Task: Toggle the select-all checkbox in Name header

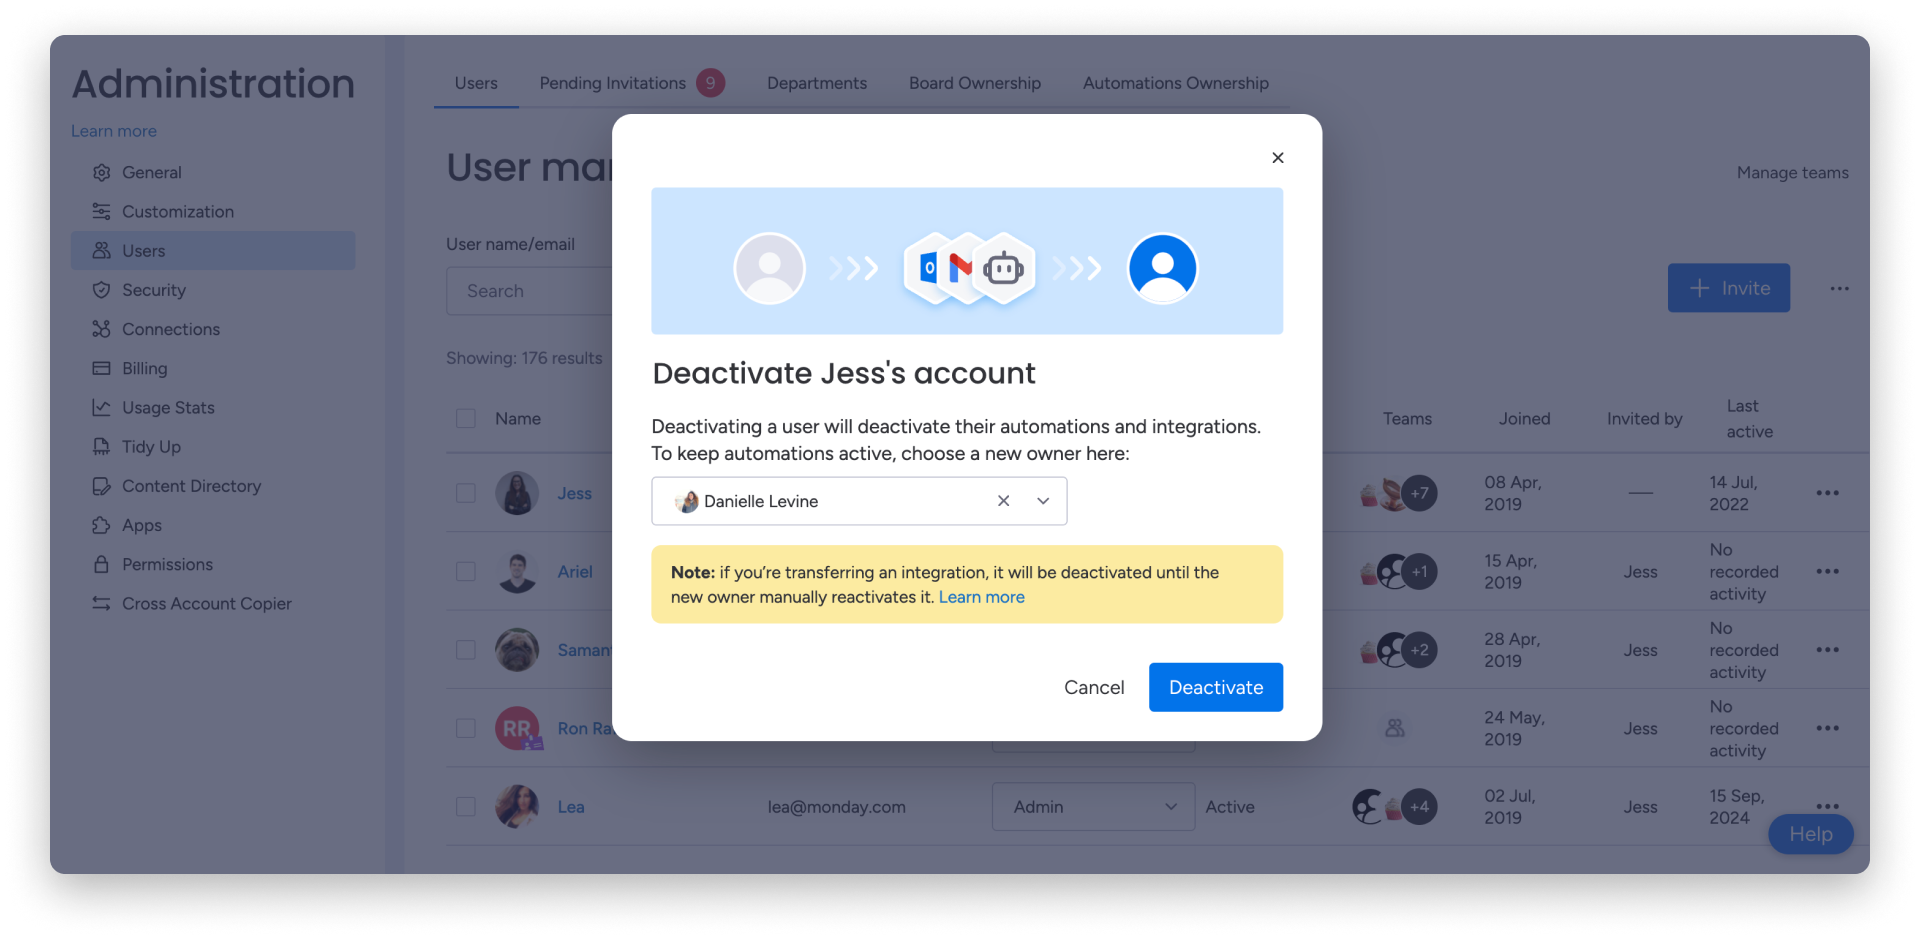Action: (466, 418)
